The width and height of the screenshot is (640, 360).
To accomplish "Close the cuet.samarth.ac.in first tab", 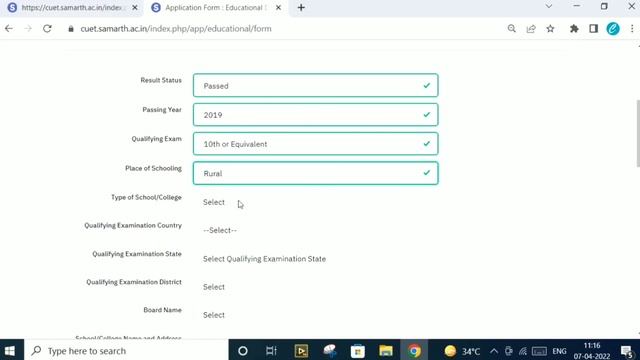I will 135,7.
